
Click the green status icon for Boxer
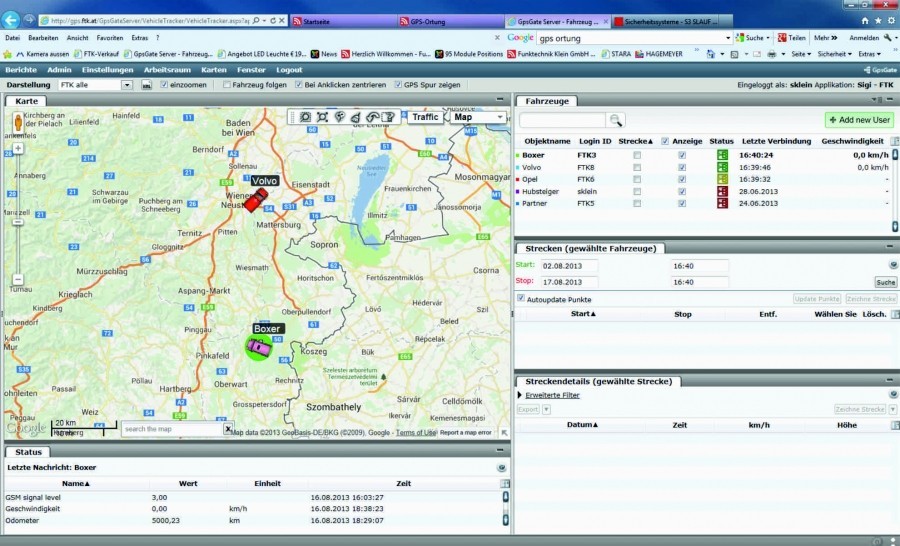click(x=720, y=155)
